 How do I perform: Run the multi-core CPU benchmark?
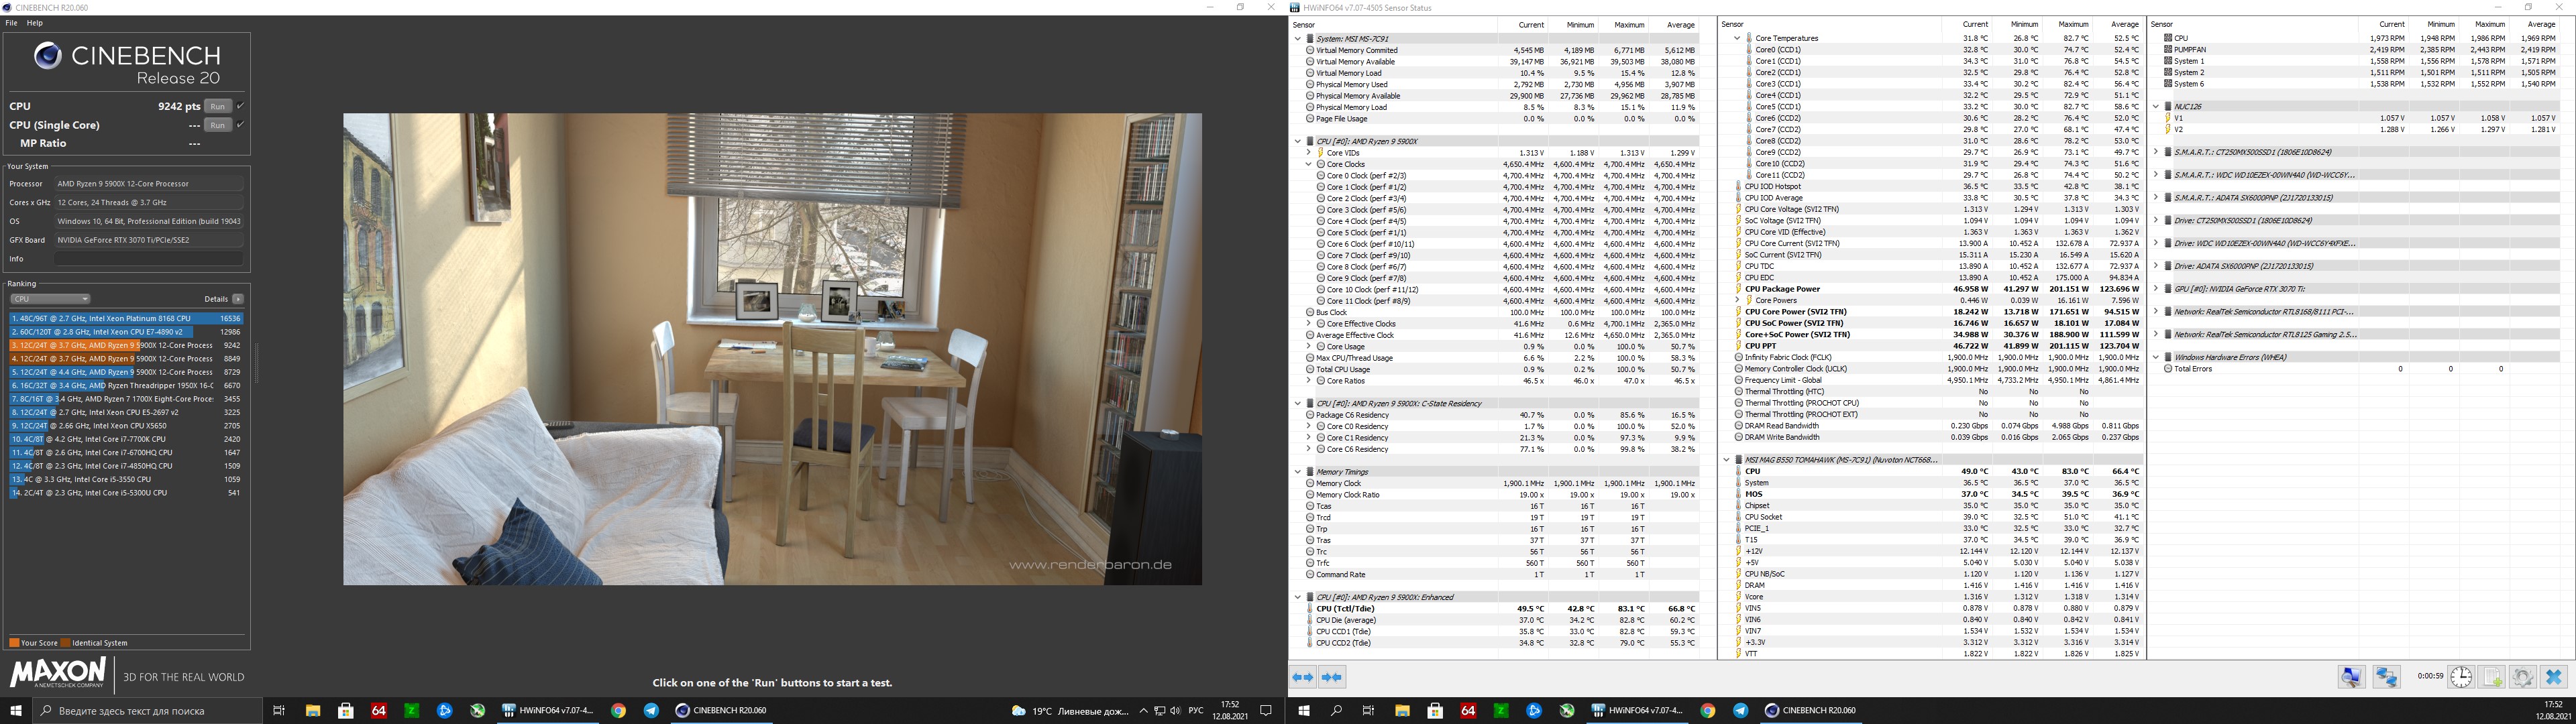click(217, 106)
